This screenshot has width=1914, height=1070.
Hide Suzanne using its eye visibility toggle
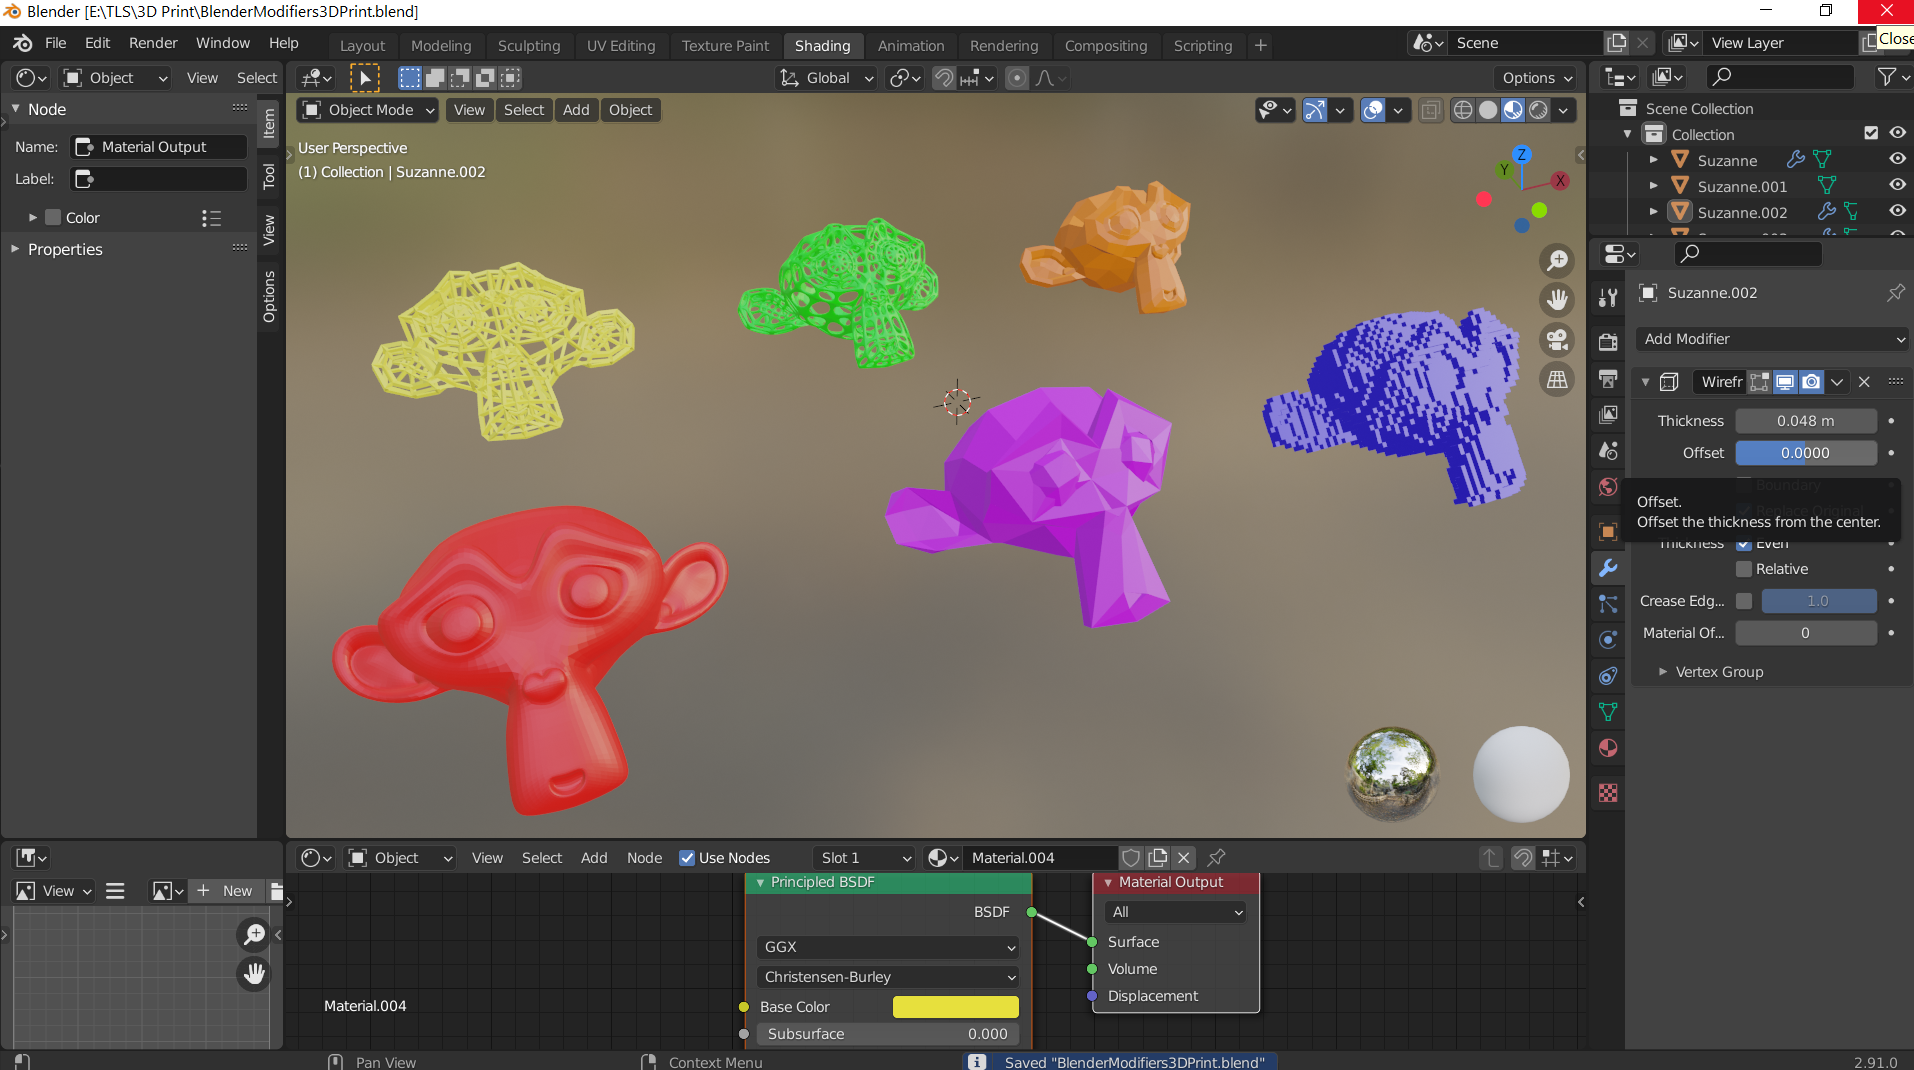[x=1897, y=160]
